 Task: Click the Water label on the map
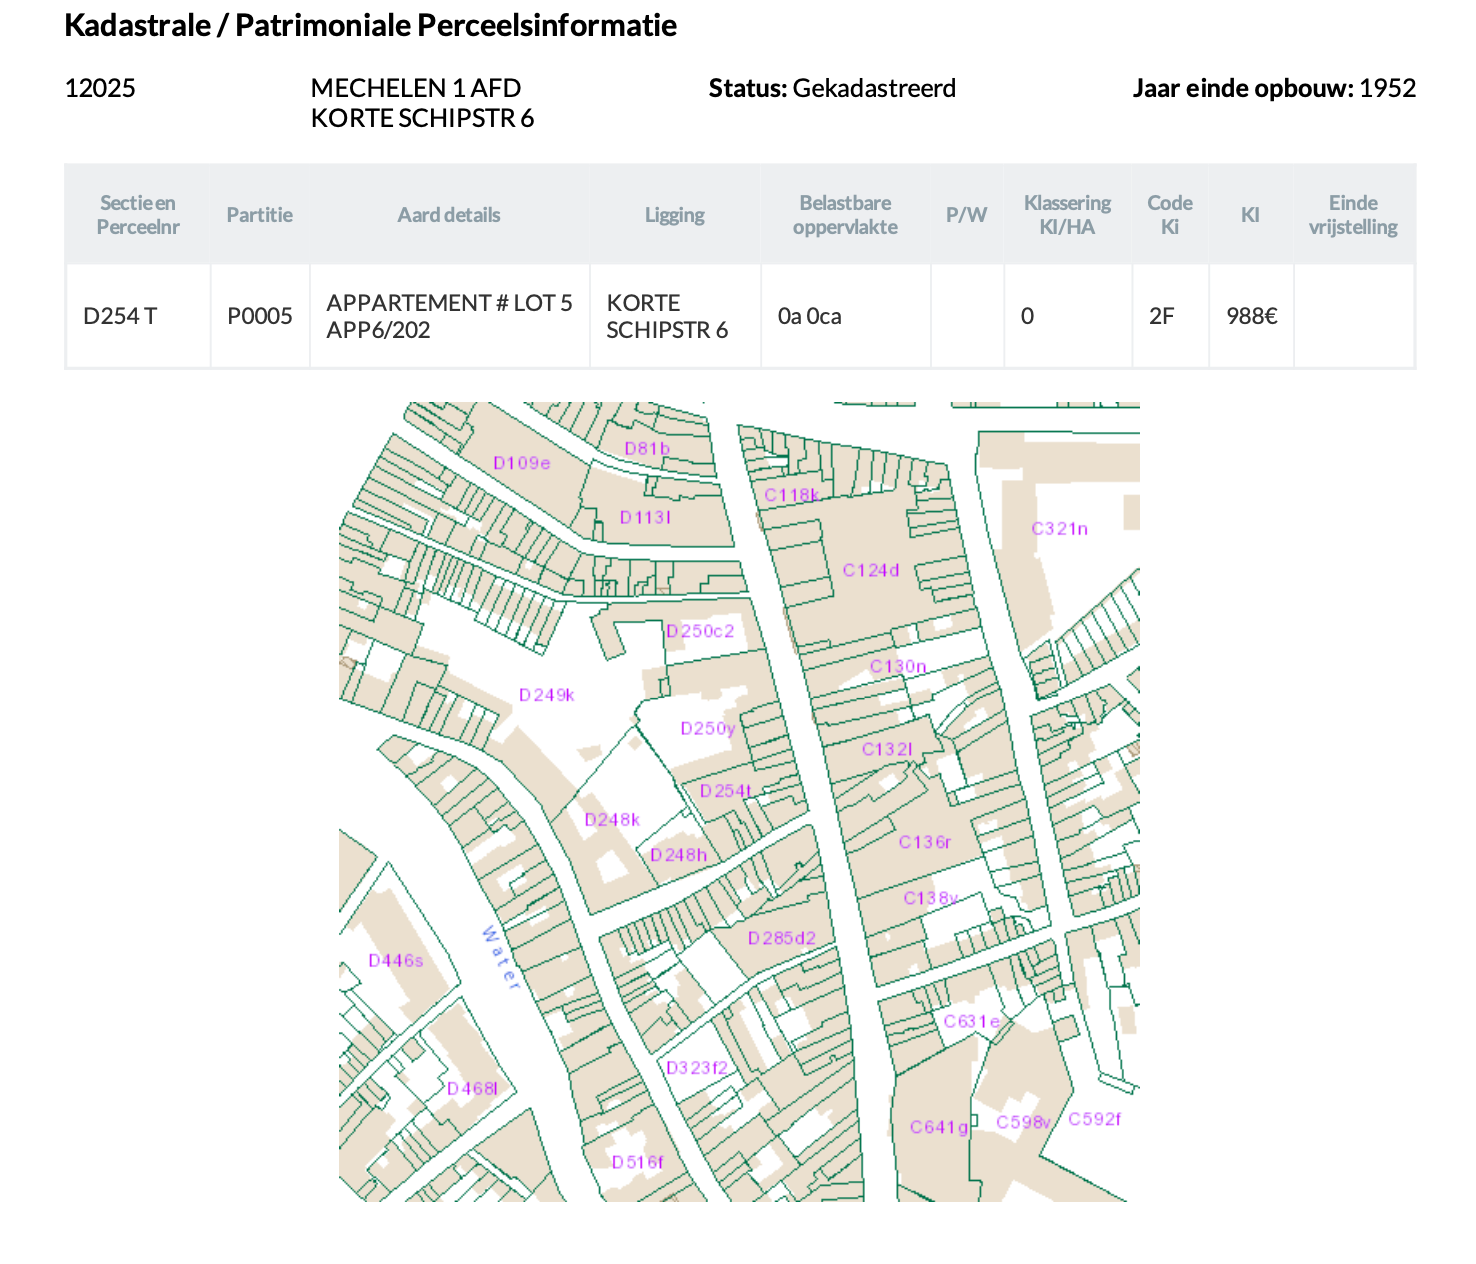click(x=500, y=958)
